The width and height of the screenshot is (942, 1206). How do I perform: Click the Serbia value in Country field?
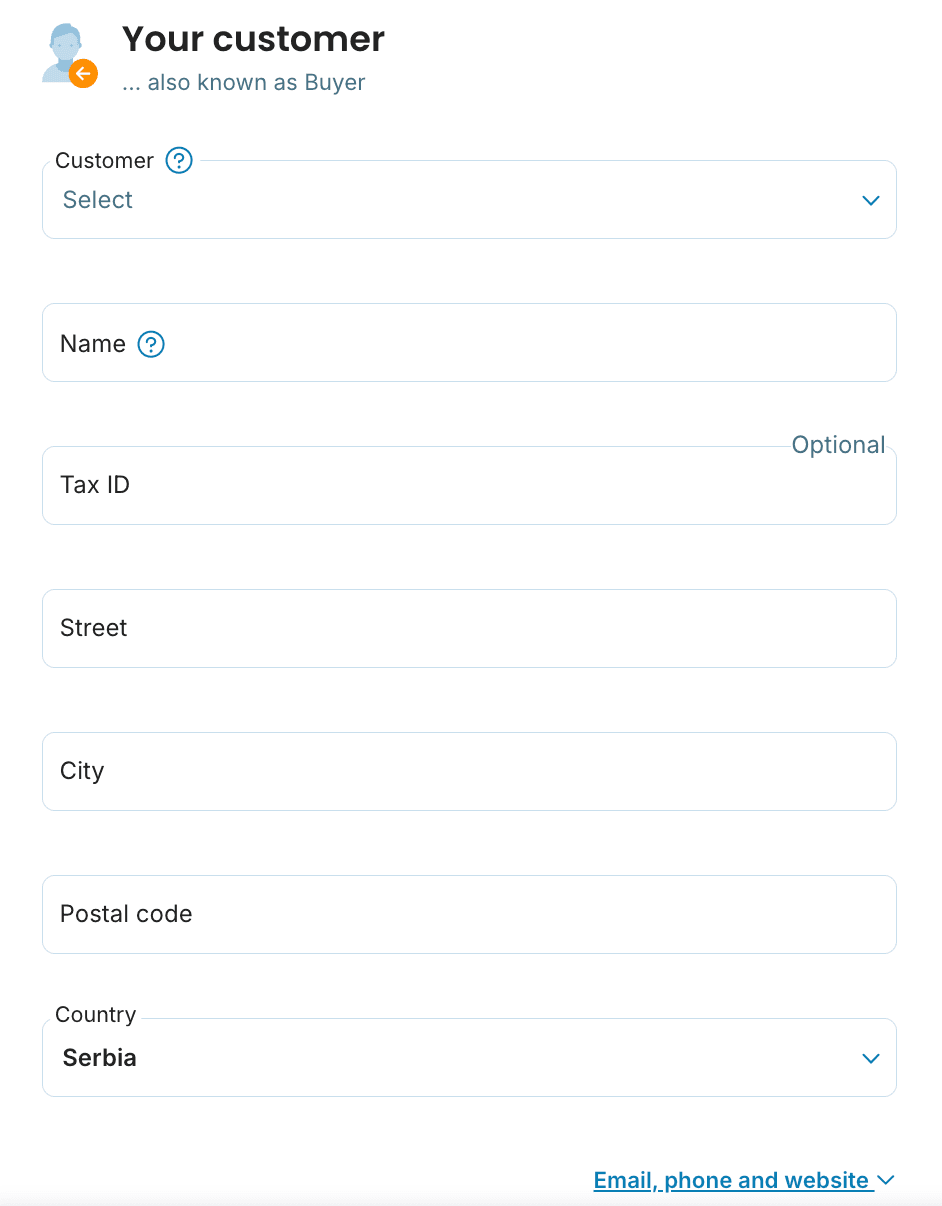pos(100,1058)
